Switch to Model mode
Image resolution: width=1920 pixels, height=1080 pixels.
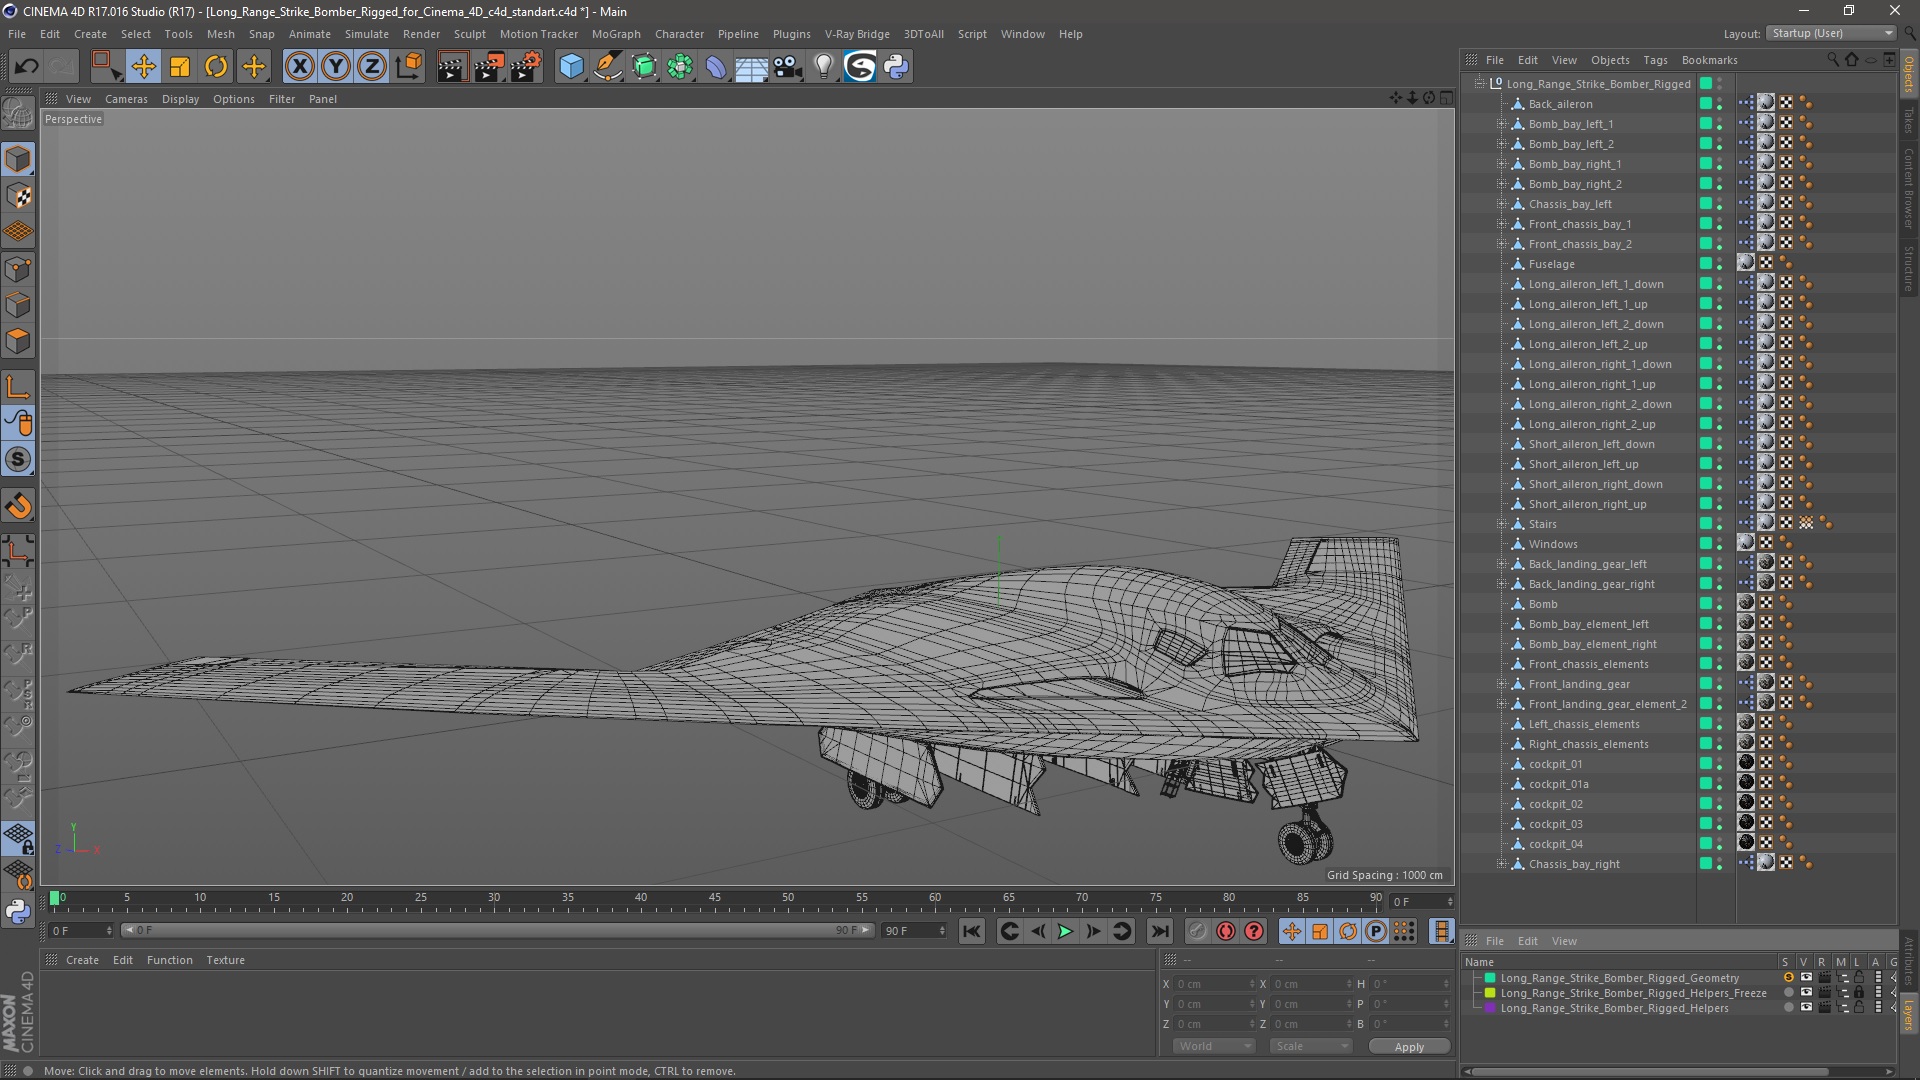pyautogui.click(x=18, y=159)
